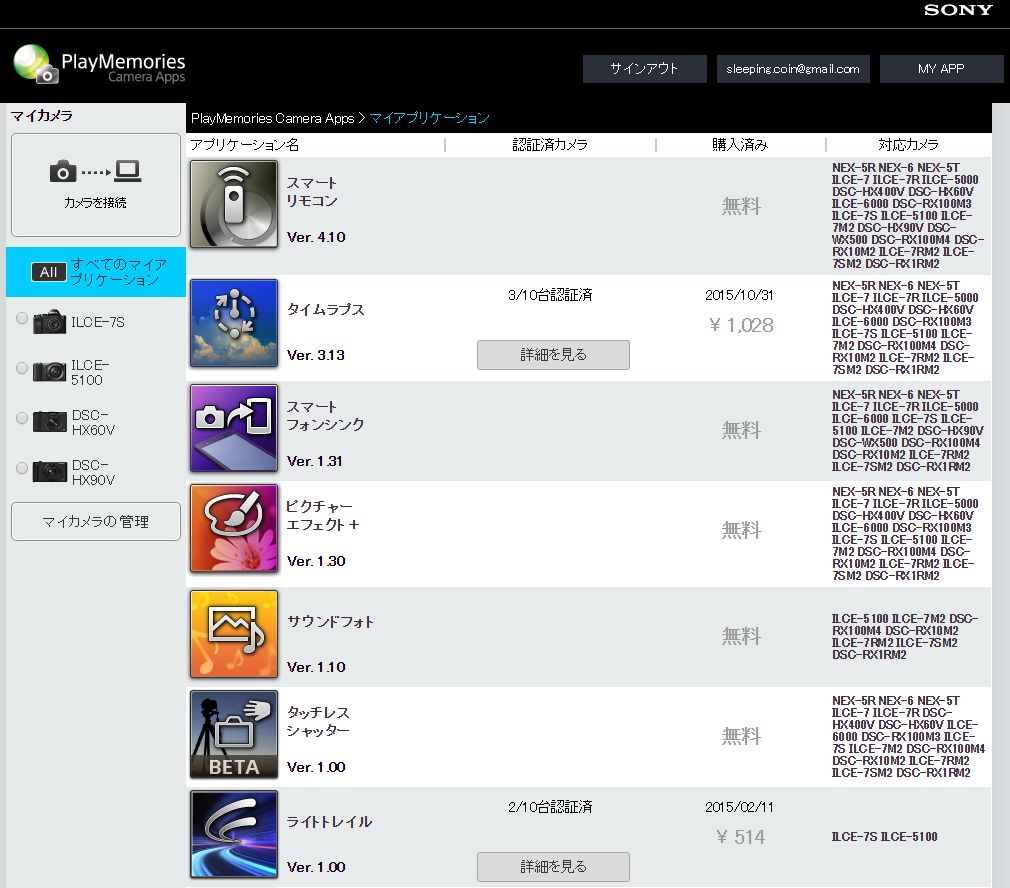Click the スマートリモコン app name
1010x888 pixels.
(x=312, y=192)
